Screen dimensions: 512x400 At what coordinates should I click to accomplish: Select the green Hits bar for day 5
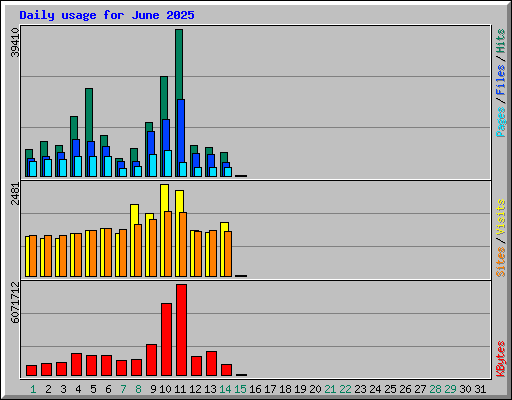coord(89,113)
